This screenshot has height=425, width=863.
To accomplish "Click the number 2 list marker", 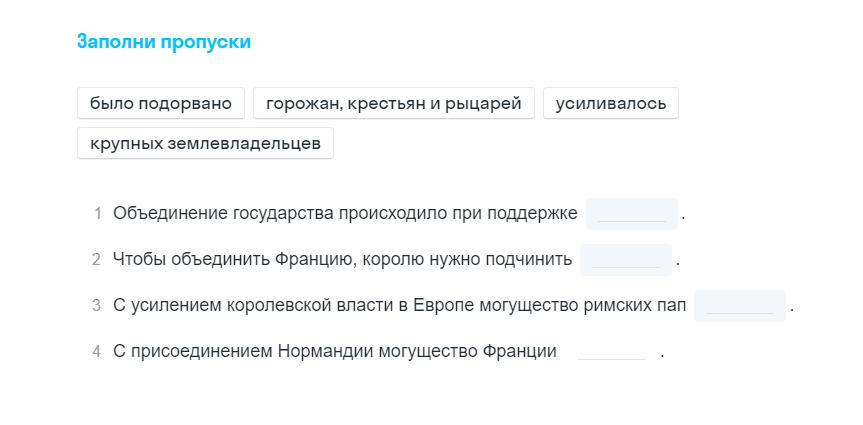I will tap(97, 260).
